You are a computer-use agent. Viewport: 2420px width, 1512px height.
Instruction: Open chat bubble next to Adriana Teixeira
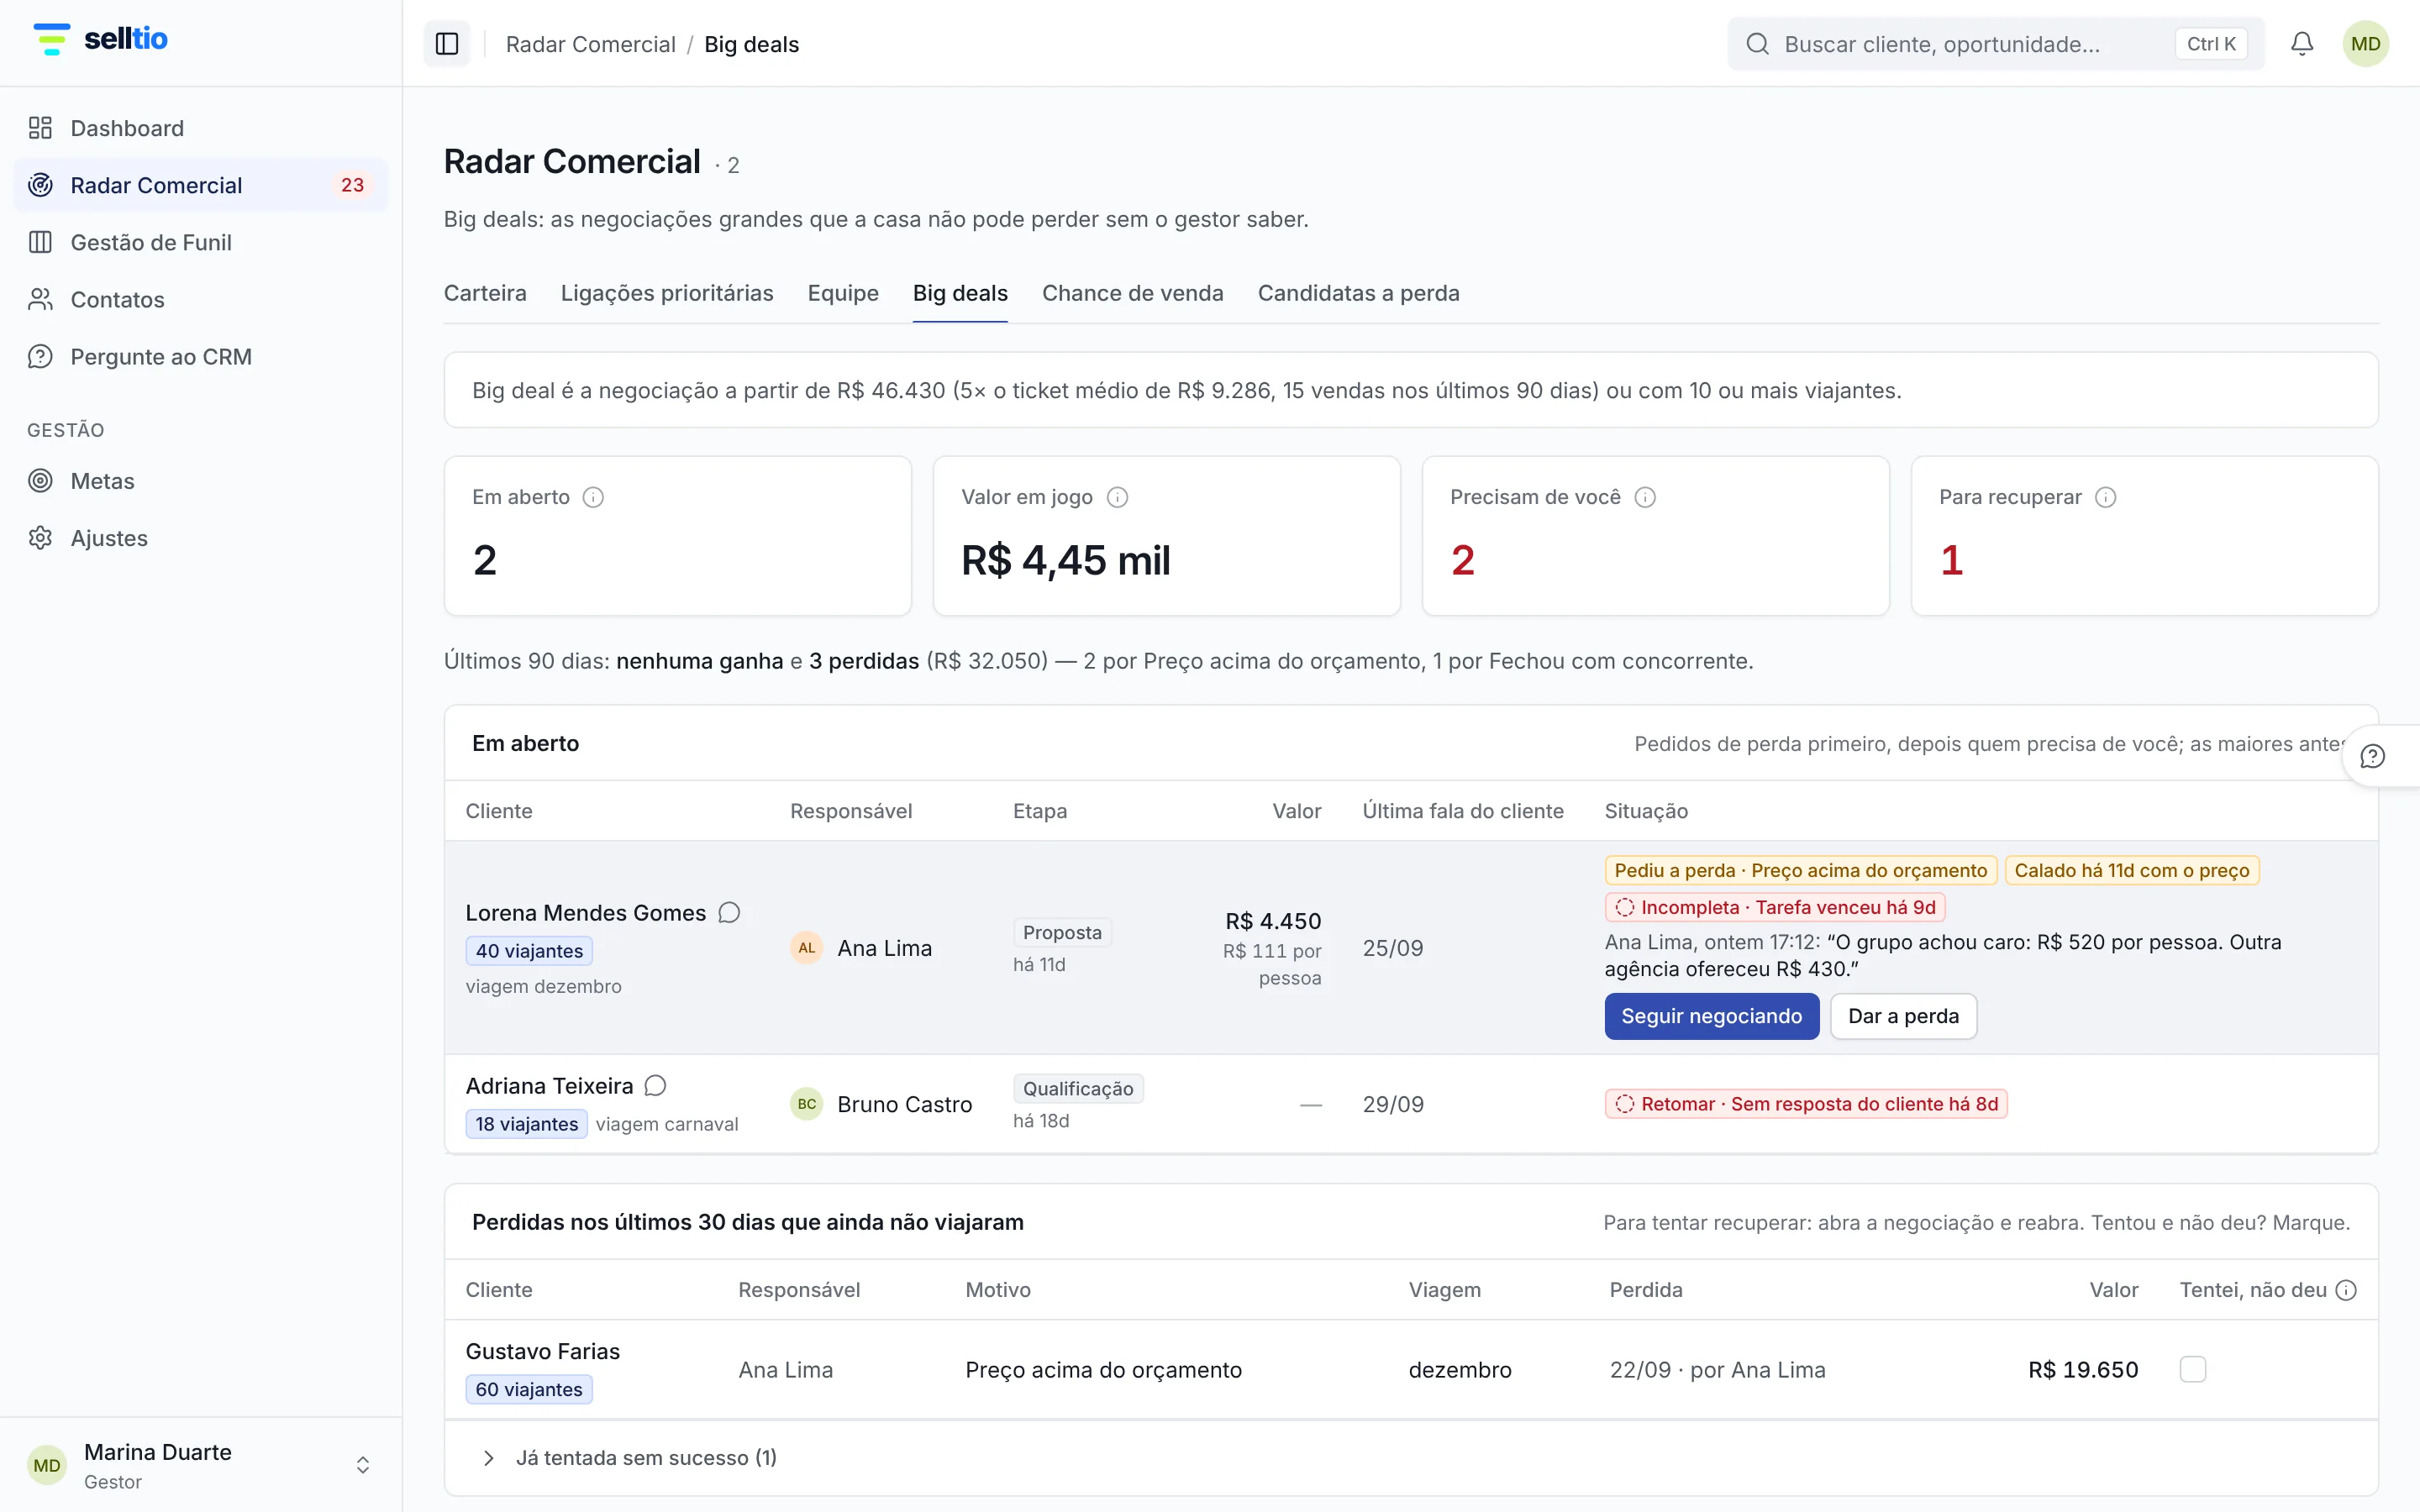(656, 1086)
